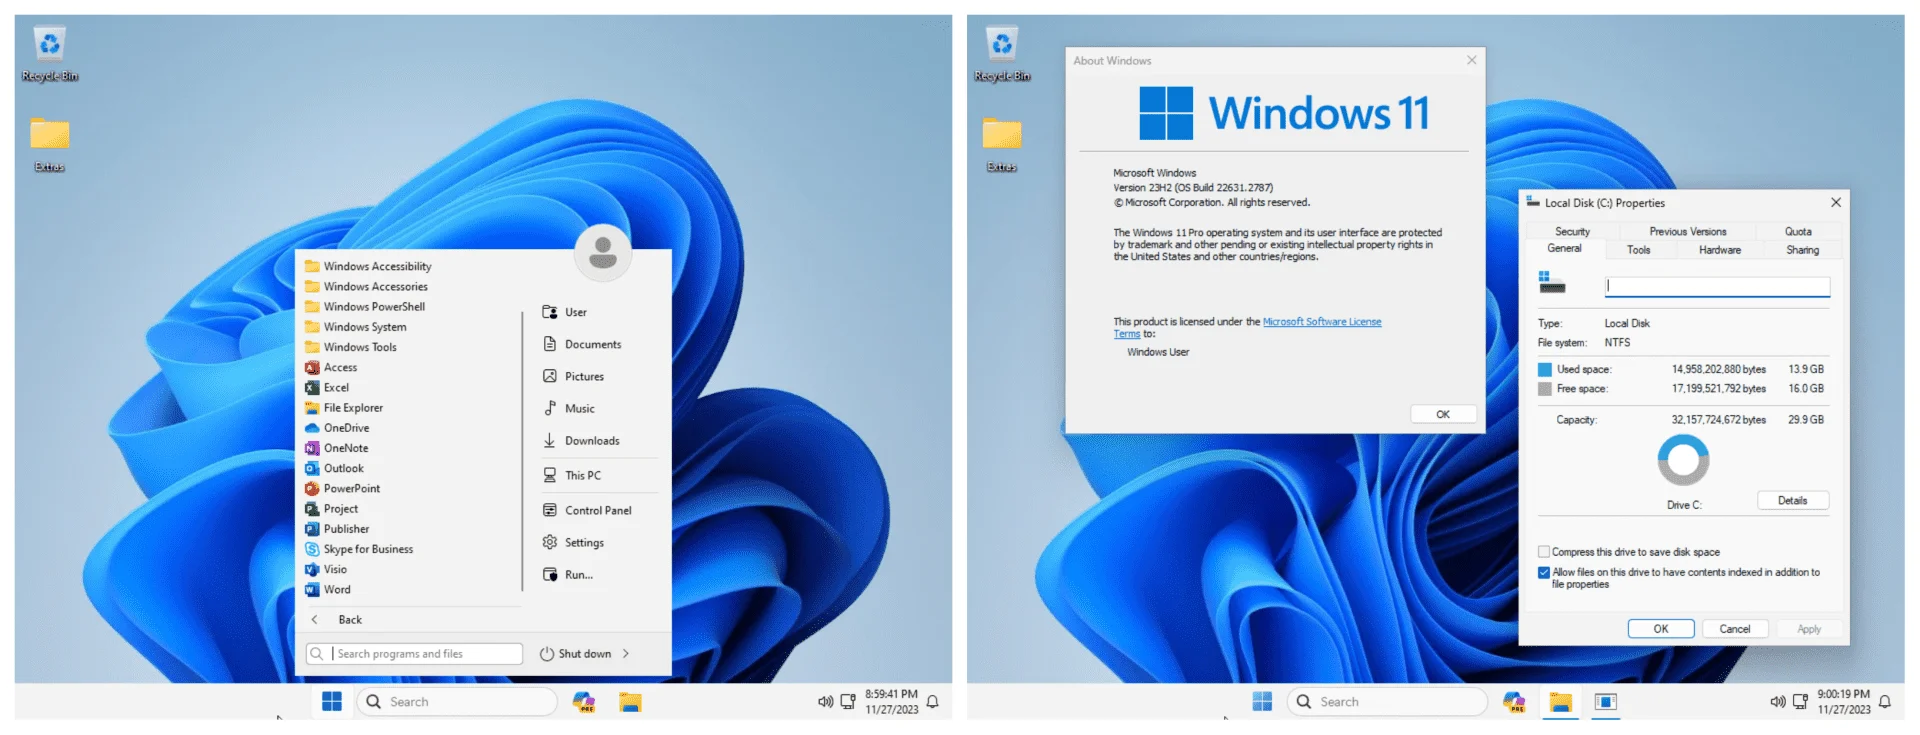This screenshot has width=1920, height=735.
Task: Click the About Windows taskbar icon on right
Action: pos(1606,702)
